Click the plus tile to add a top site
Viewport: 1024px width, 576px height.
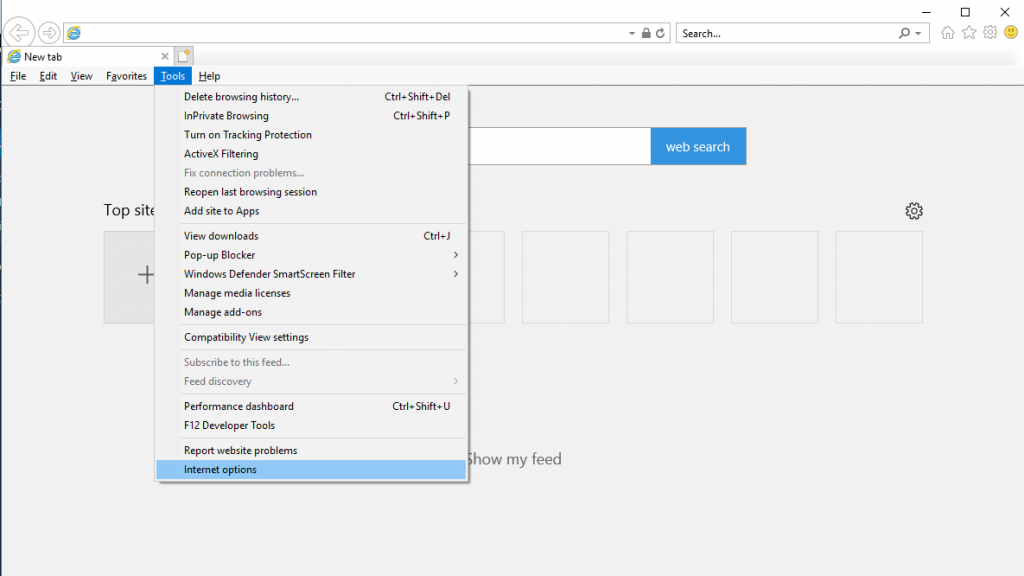tap(129, 276)
